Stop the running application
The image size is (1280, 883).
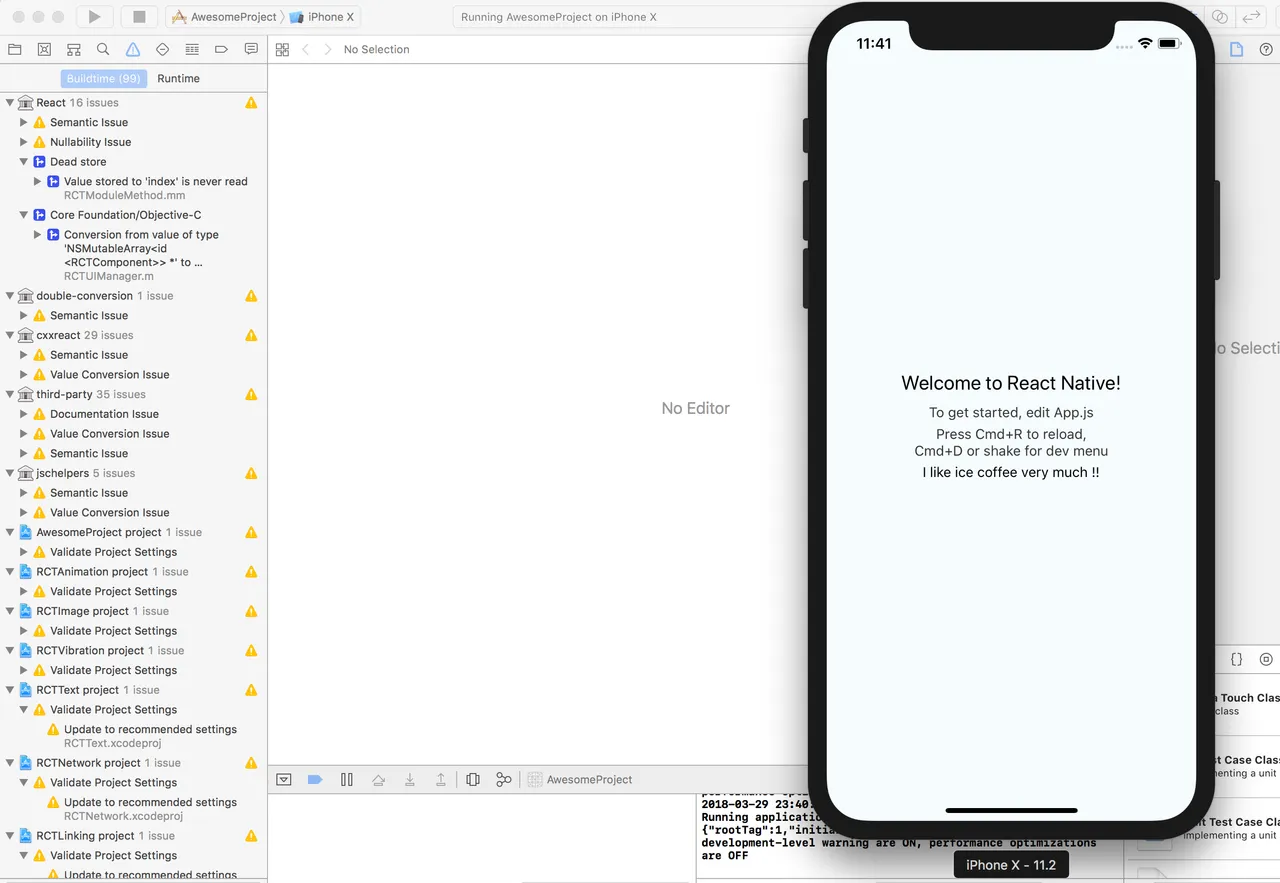click(139, 17)
